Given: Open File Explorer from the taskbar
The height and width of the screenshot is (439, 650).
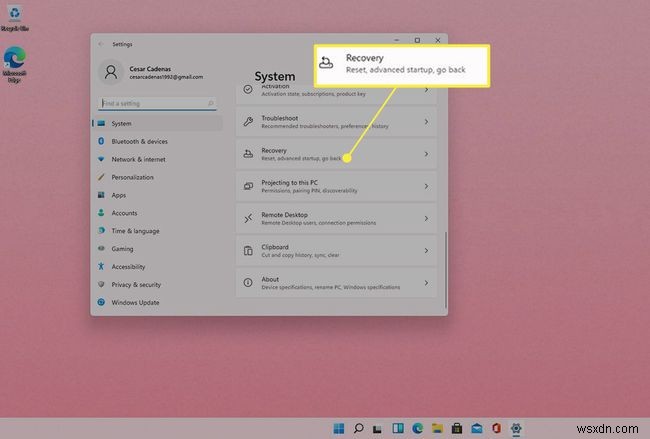Looking at the screenshot, I should pyautogui.click(x=437, y=428).
